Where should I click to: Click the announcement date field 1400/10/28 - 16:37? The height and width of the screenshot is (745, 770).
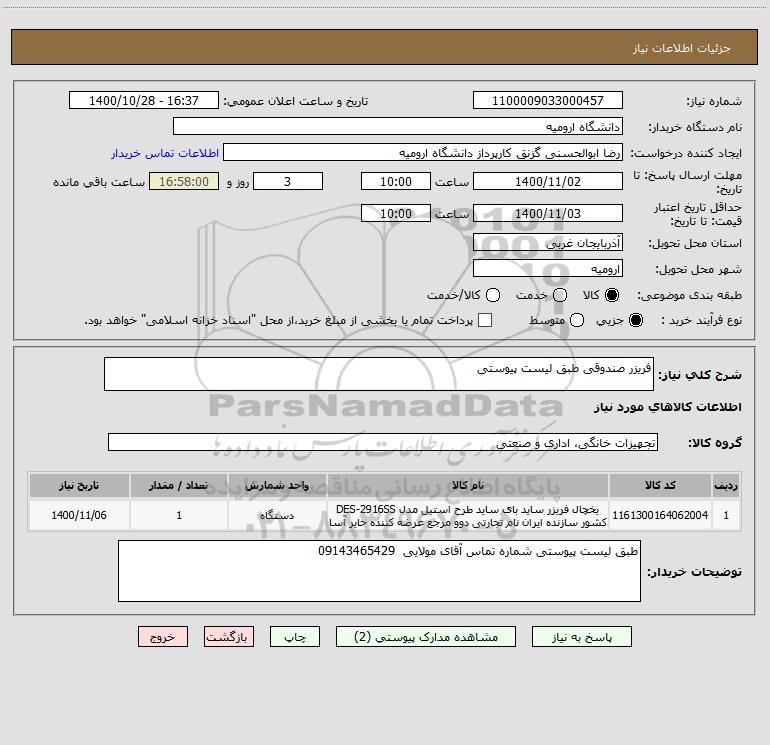coord(144,100)
